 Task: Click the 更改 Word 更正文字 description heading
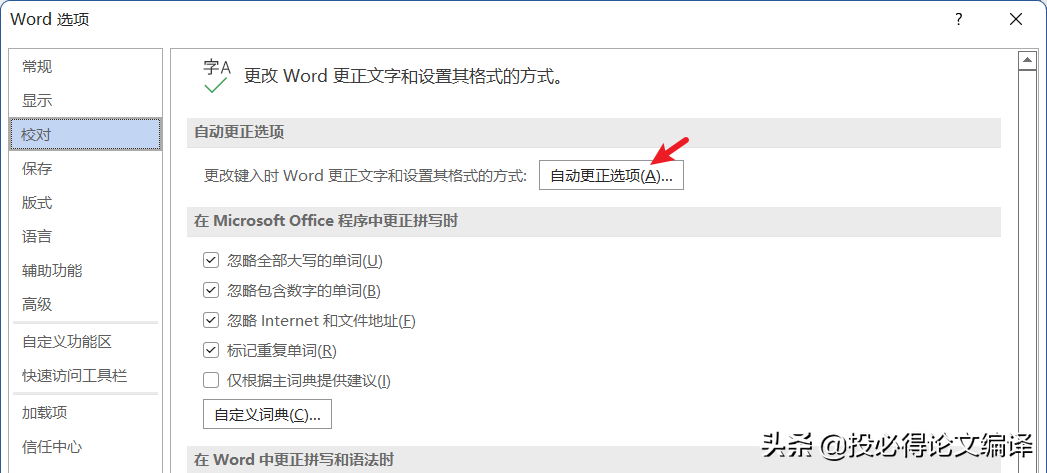(403, 76)
